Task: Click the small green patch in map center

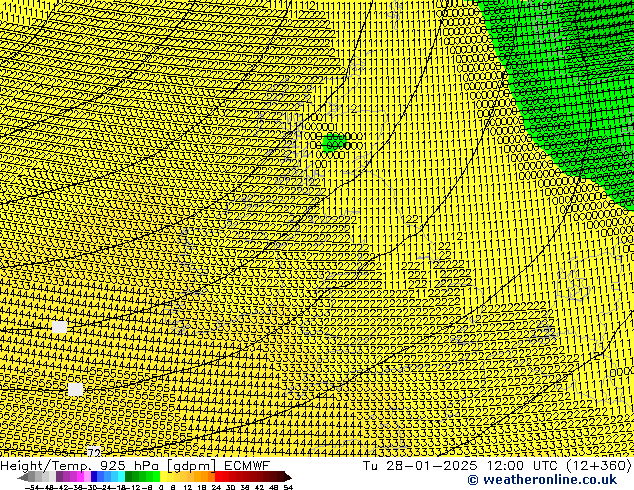Action: point(335,142)
